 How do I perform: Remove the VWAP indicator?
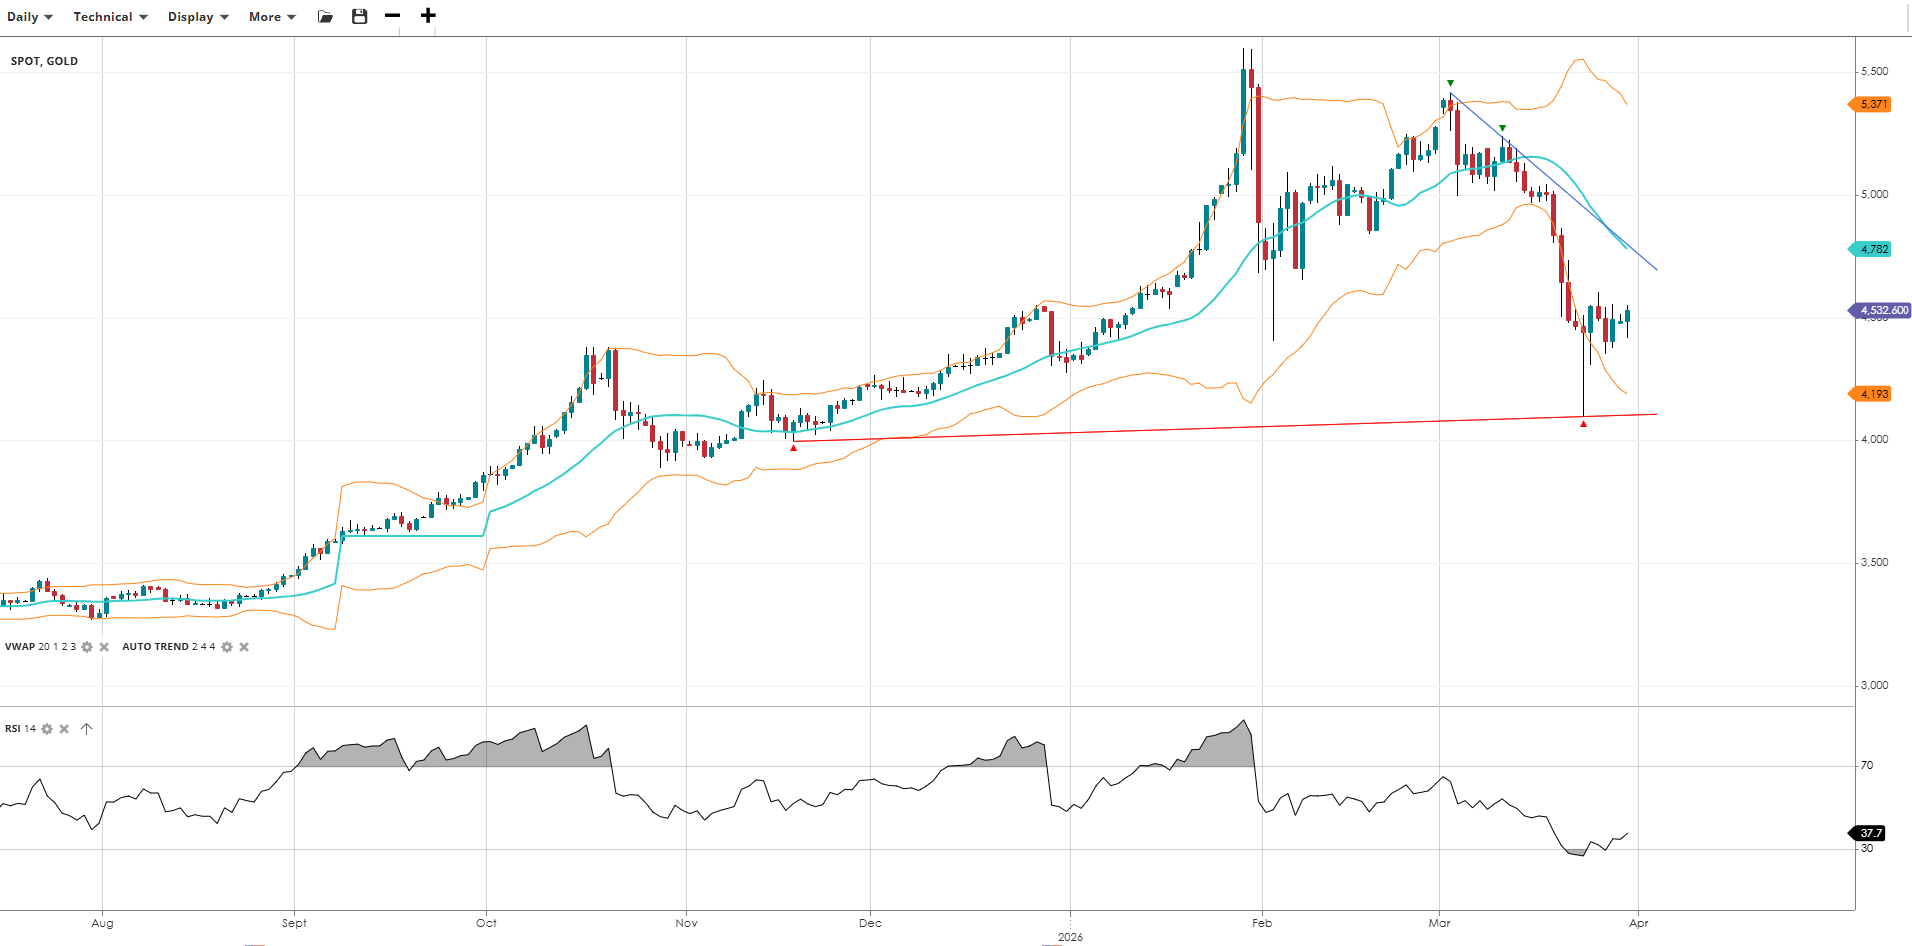tap(104, 647)
